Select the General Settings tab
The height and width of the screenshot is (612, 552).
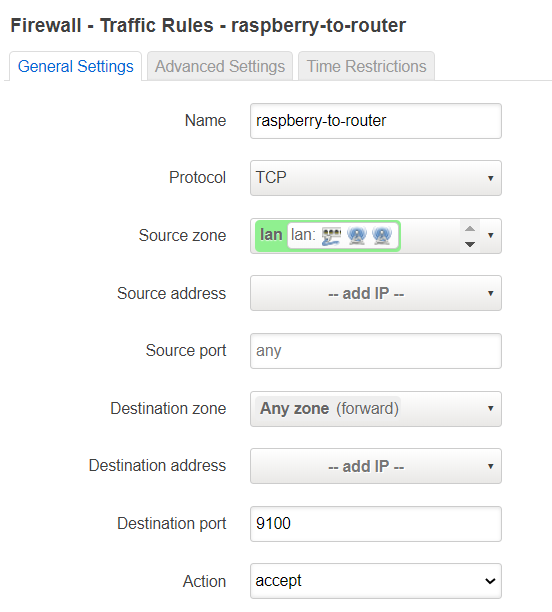(76, 66)
